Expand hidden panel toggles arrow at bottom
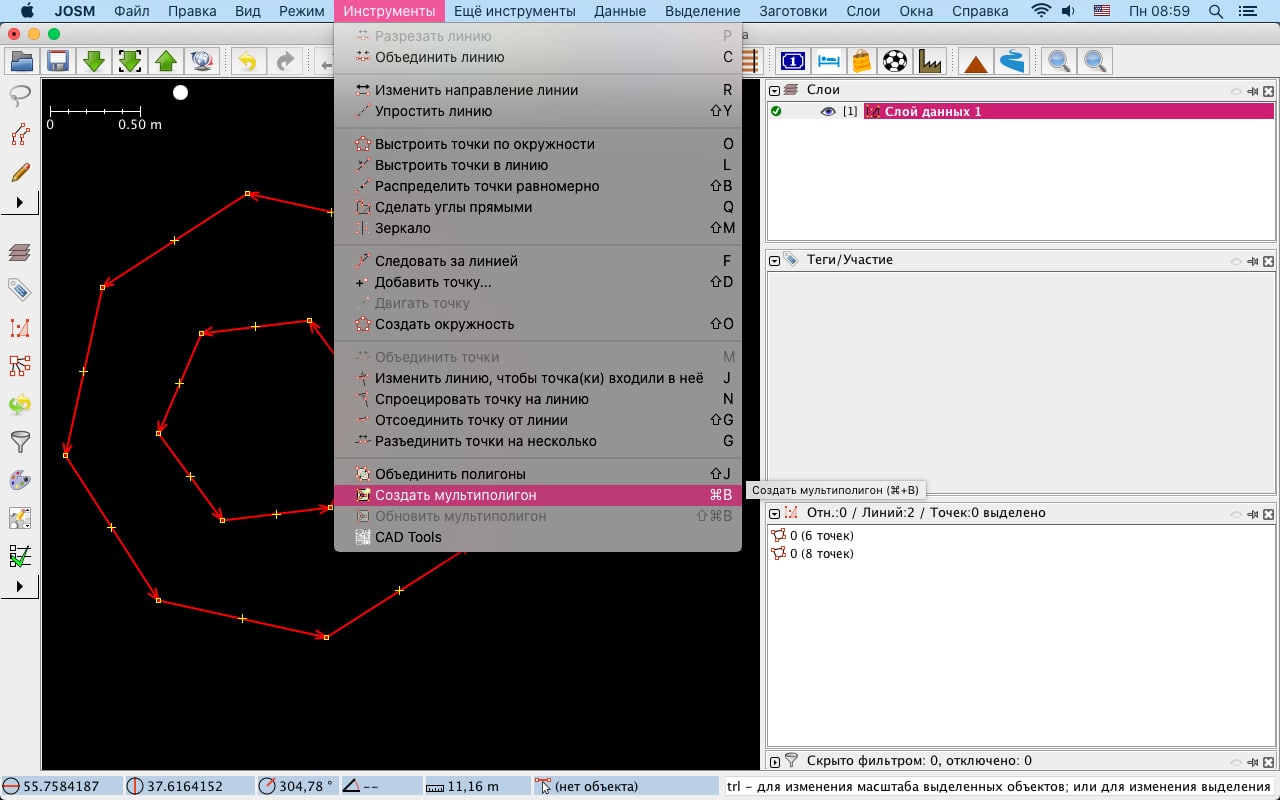 coord(20,587)
